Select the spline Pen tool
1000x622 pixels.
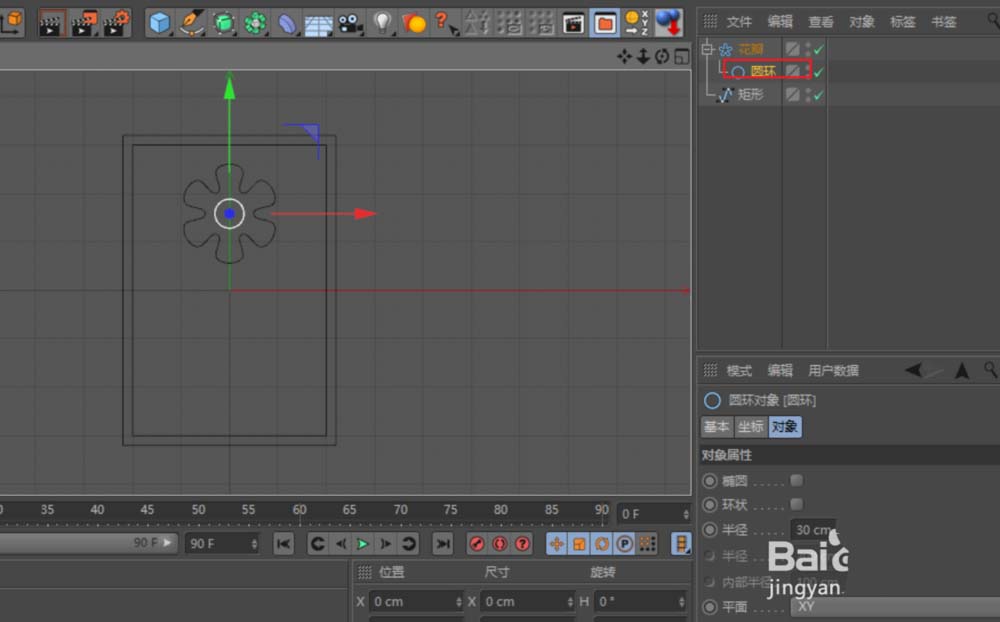[191, 22]
